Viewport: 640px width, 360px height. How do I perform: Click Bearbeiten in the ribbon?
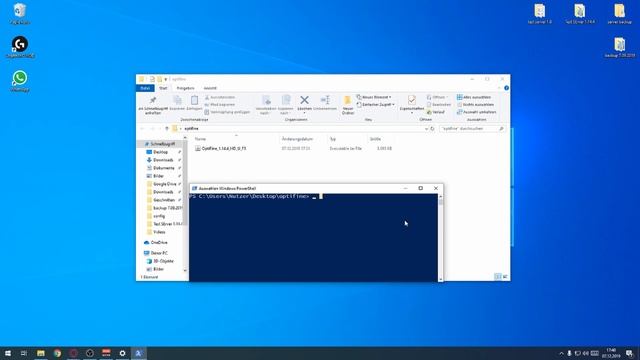point(439,104)
